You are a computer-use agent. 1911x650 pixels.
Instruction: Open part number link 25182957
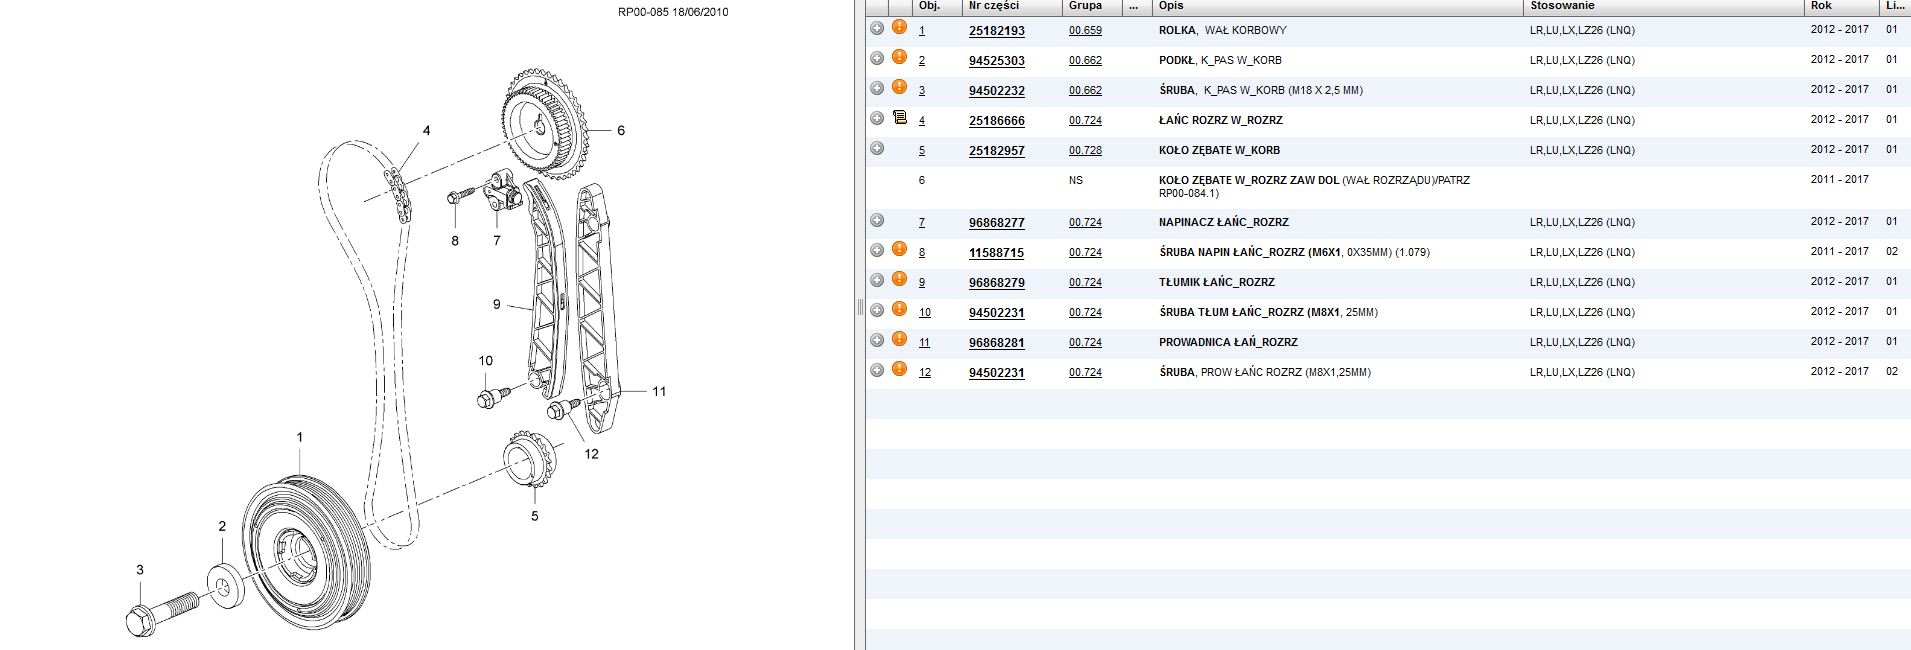[x=996, y=151]
